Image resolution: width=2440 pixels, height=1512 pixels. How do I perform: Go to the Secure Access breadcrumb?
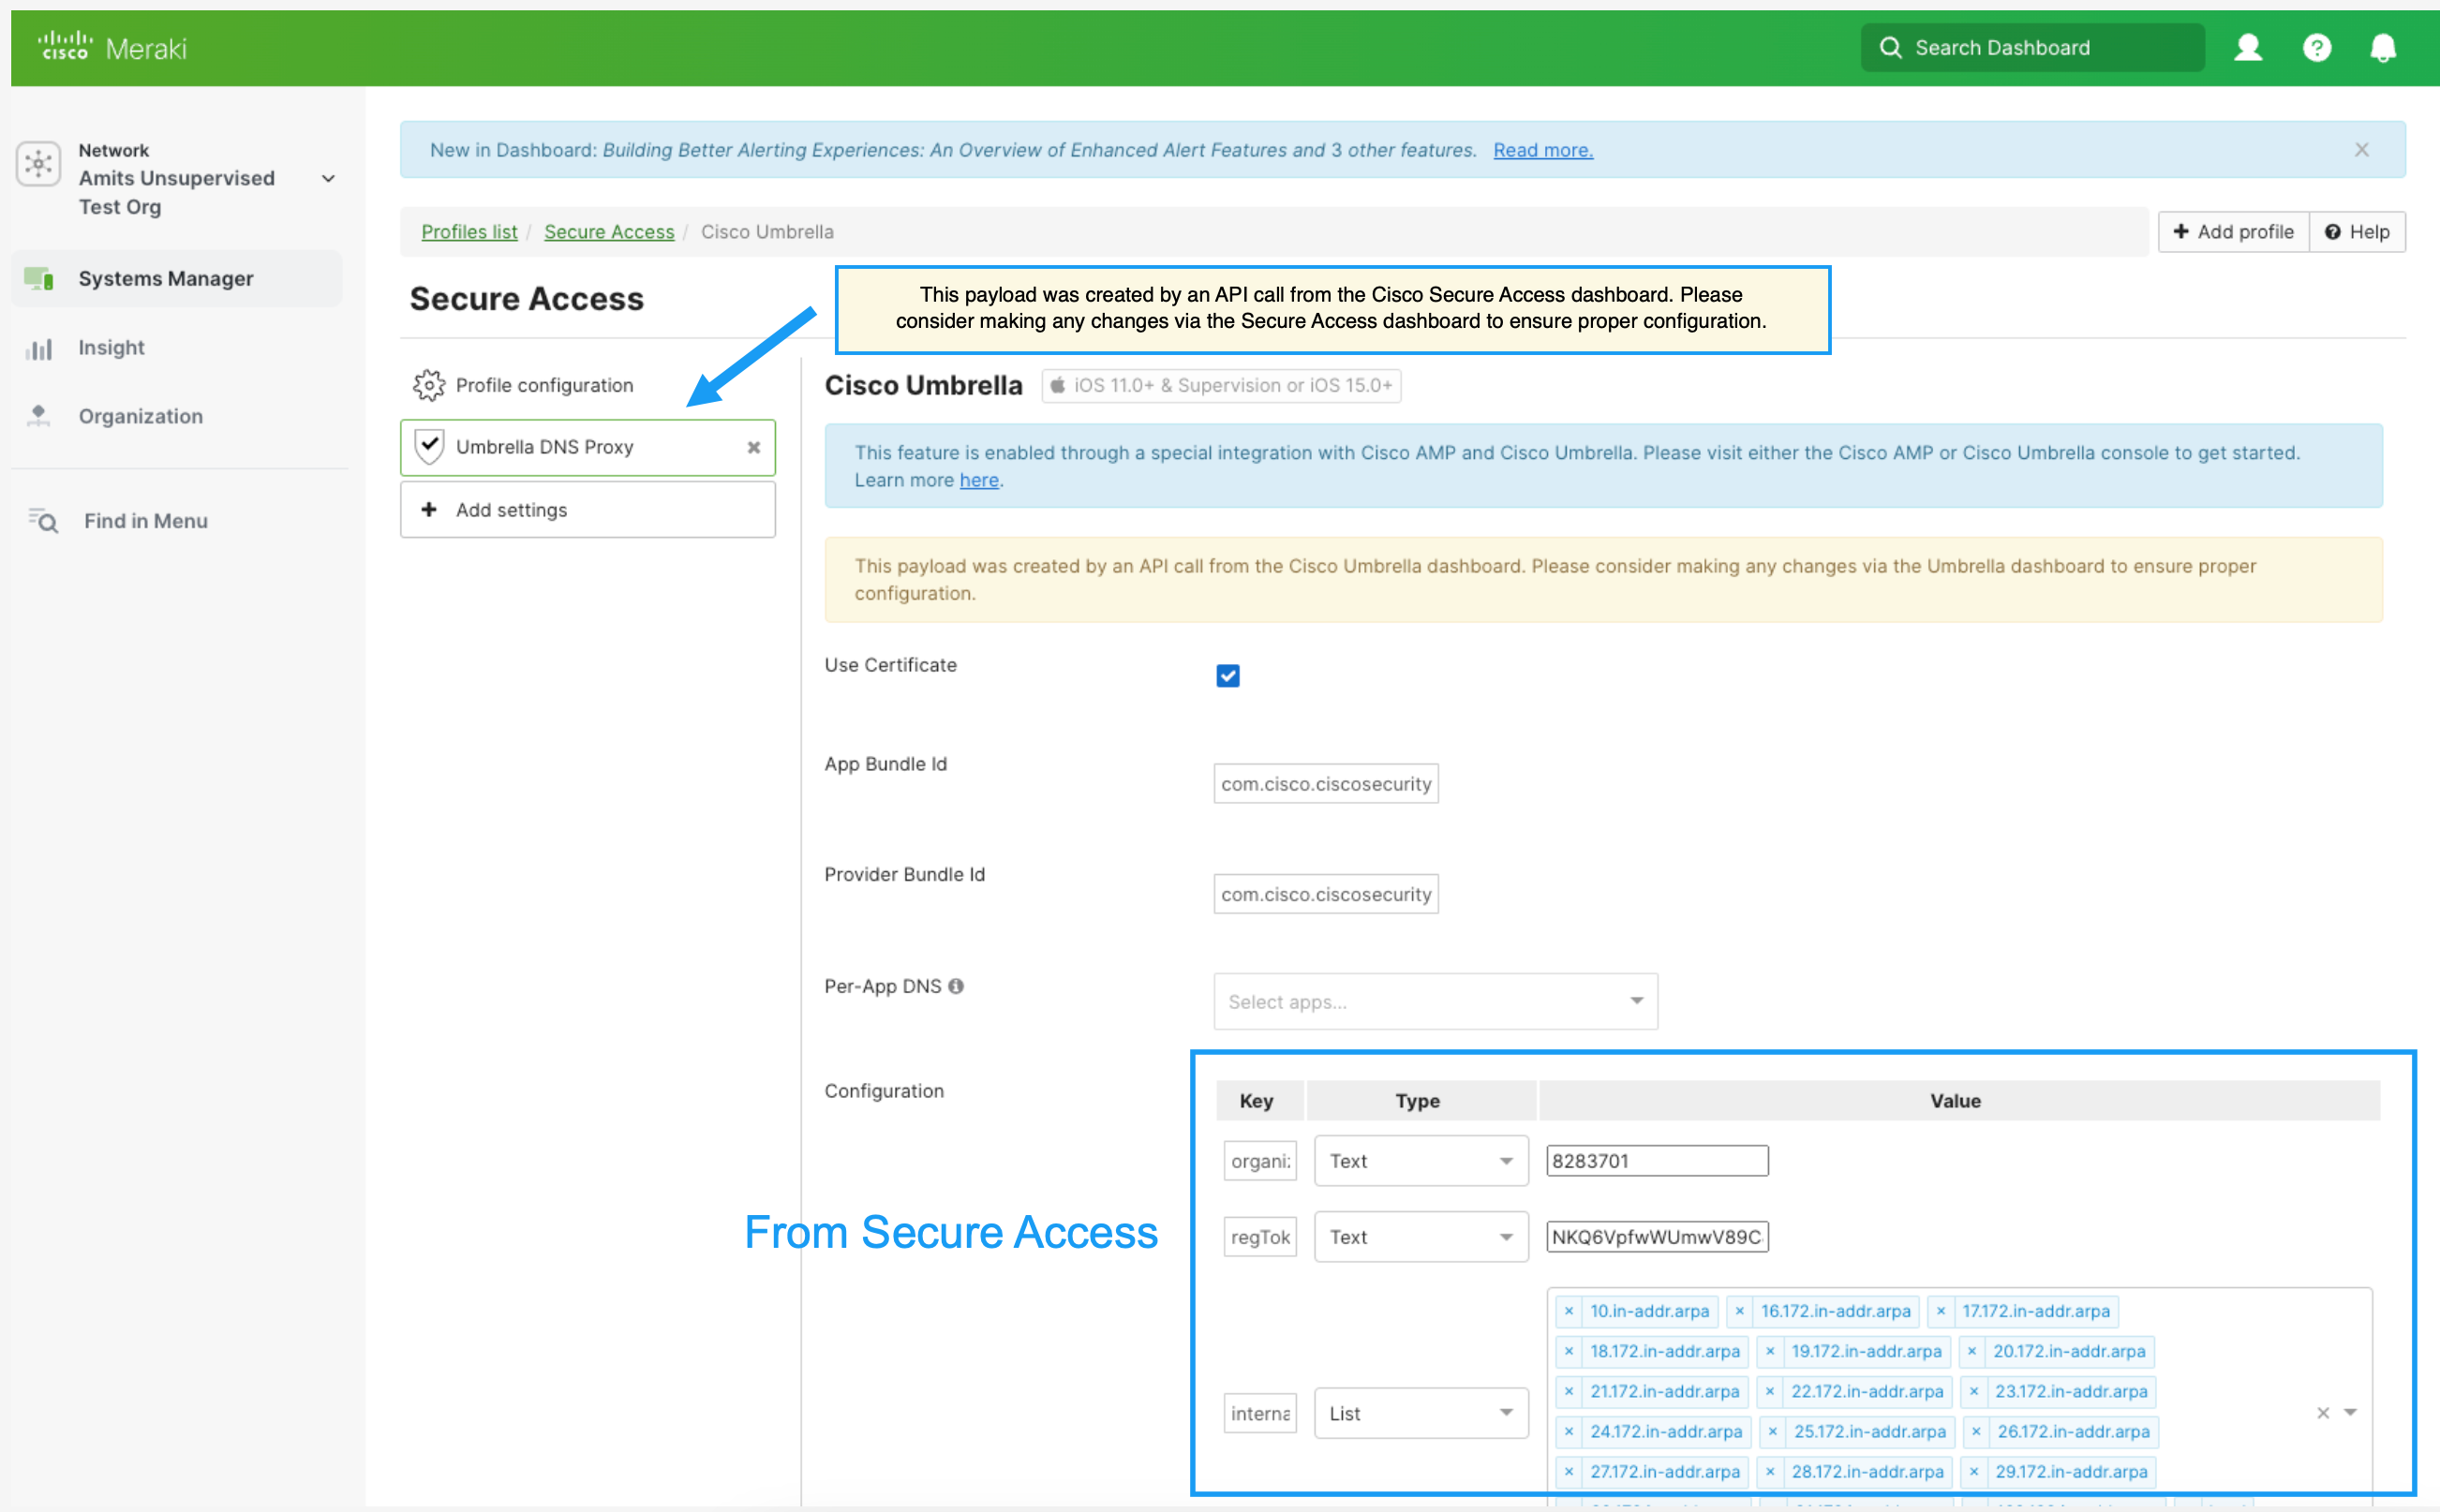(x=609, y=232)
